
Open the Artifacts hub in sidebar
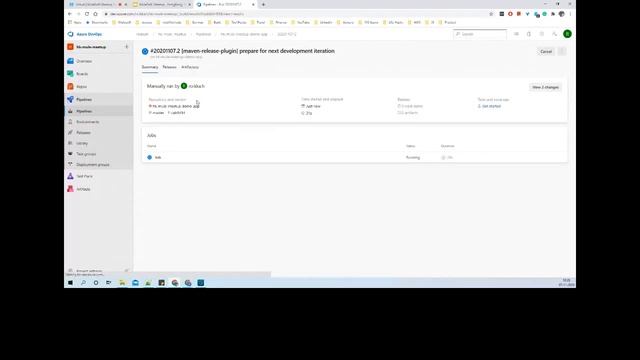click(x=83, y=189)
